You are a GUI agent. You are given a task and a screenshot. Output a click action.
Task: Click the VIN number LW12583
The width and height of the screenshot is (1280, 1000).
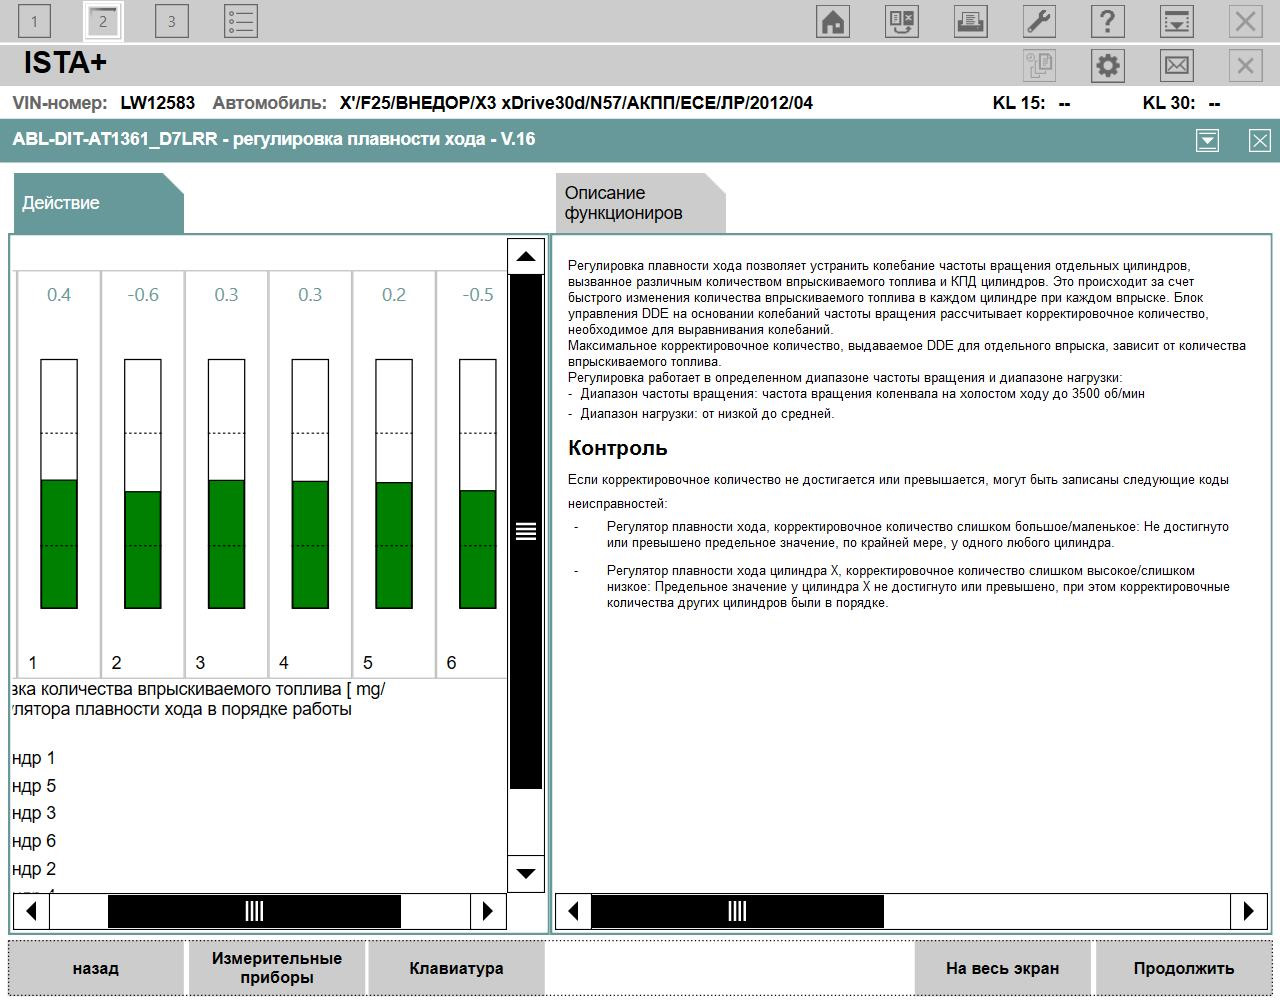tap(158, 103)
